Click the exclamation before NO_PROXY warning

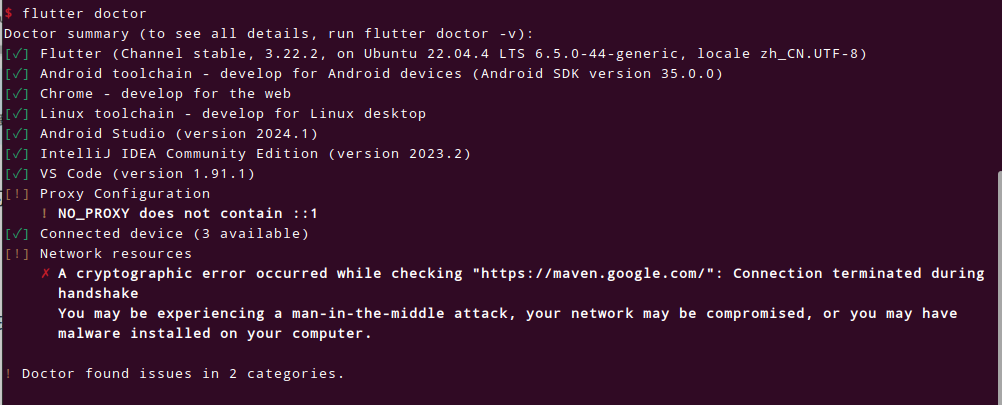44,213
